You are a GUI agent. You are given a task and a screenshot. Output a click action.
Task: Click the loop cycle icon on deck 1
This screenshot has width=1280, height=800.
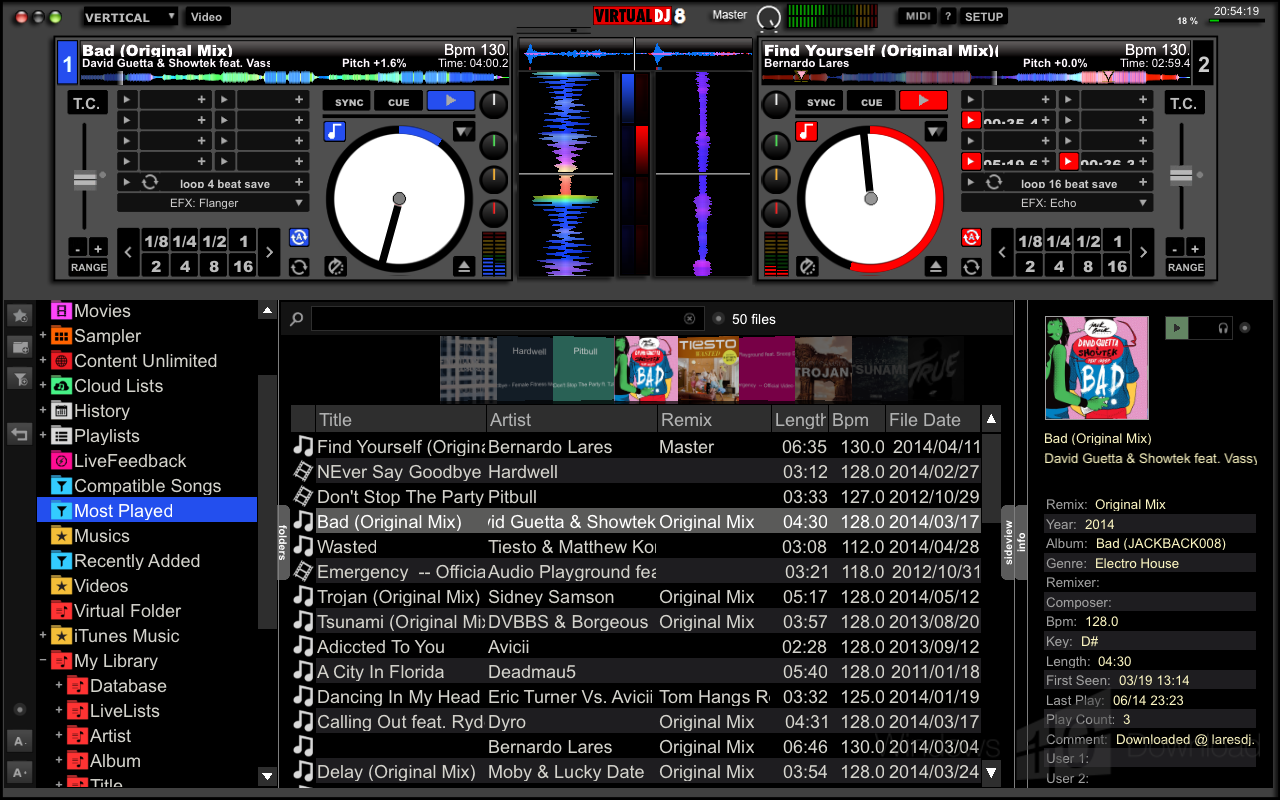(x=299, y=267)
